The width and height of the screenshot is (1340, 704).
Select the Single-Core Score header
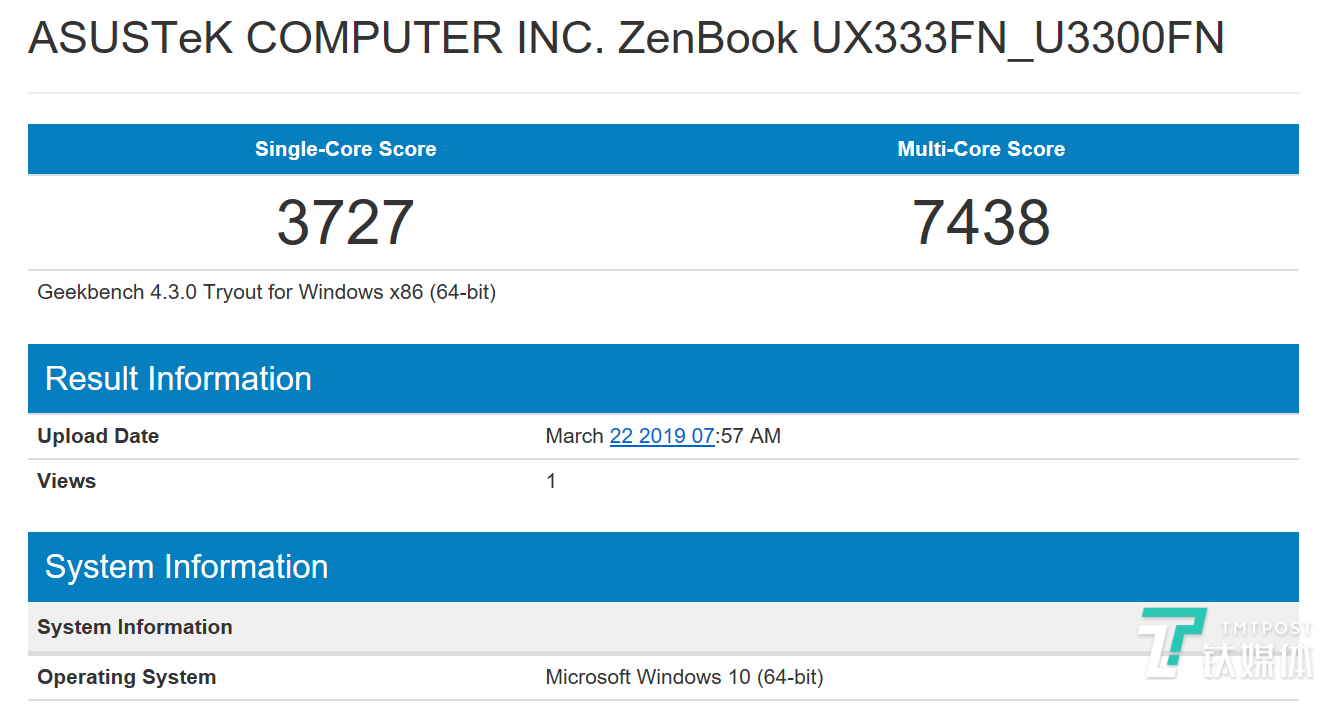click(x=345, y=148)
